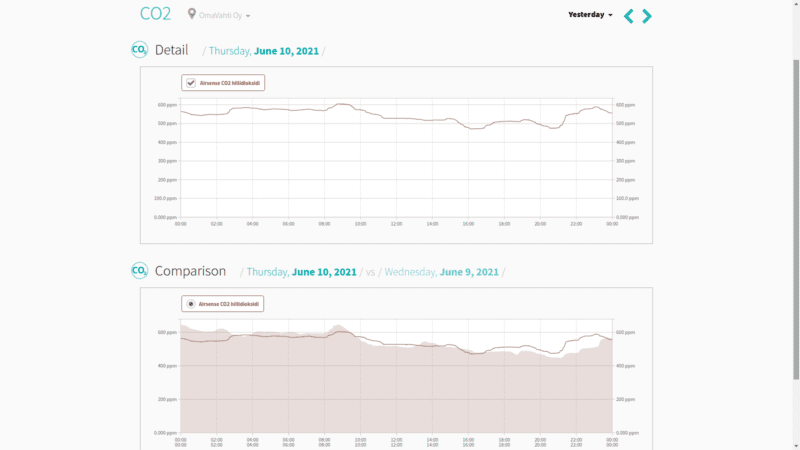This screenshot has height=450, width=800.
Task: Click the Detail section heading
Action: (x=171, y=50)
